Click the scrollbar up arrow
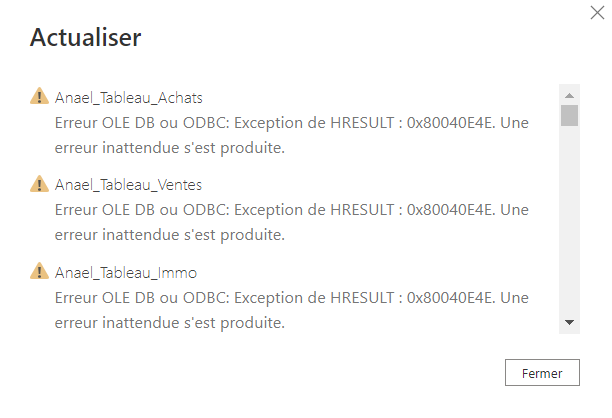This screenshot has width=612, height=418. [569, 96]
